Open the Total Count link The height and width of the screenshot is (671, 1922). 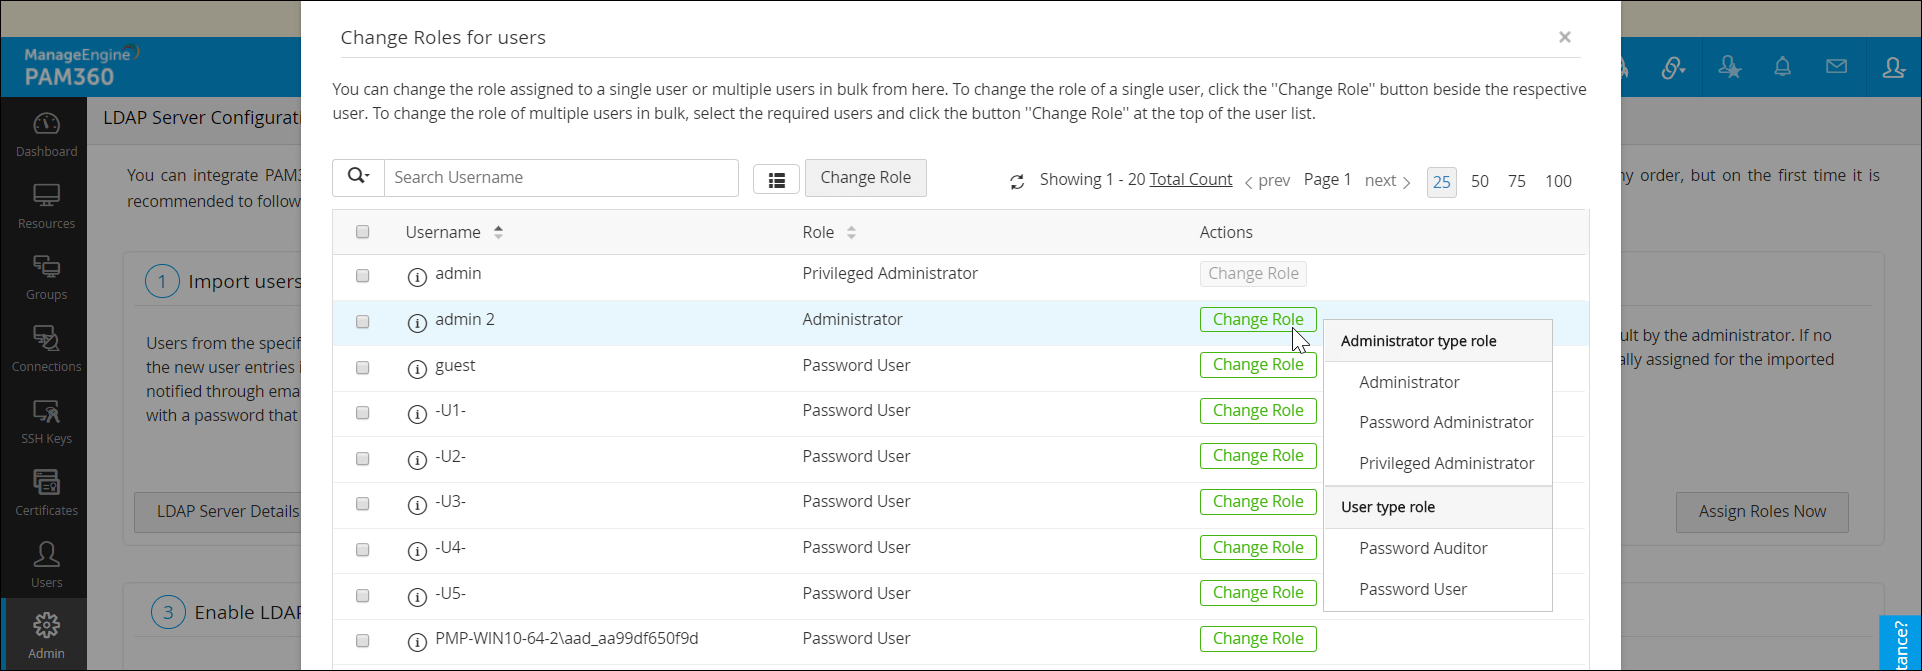click(x=1190, y=179)
